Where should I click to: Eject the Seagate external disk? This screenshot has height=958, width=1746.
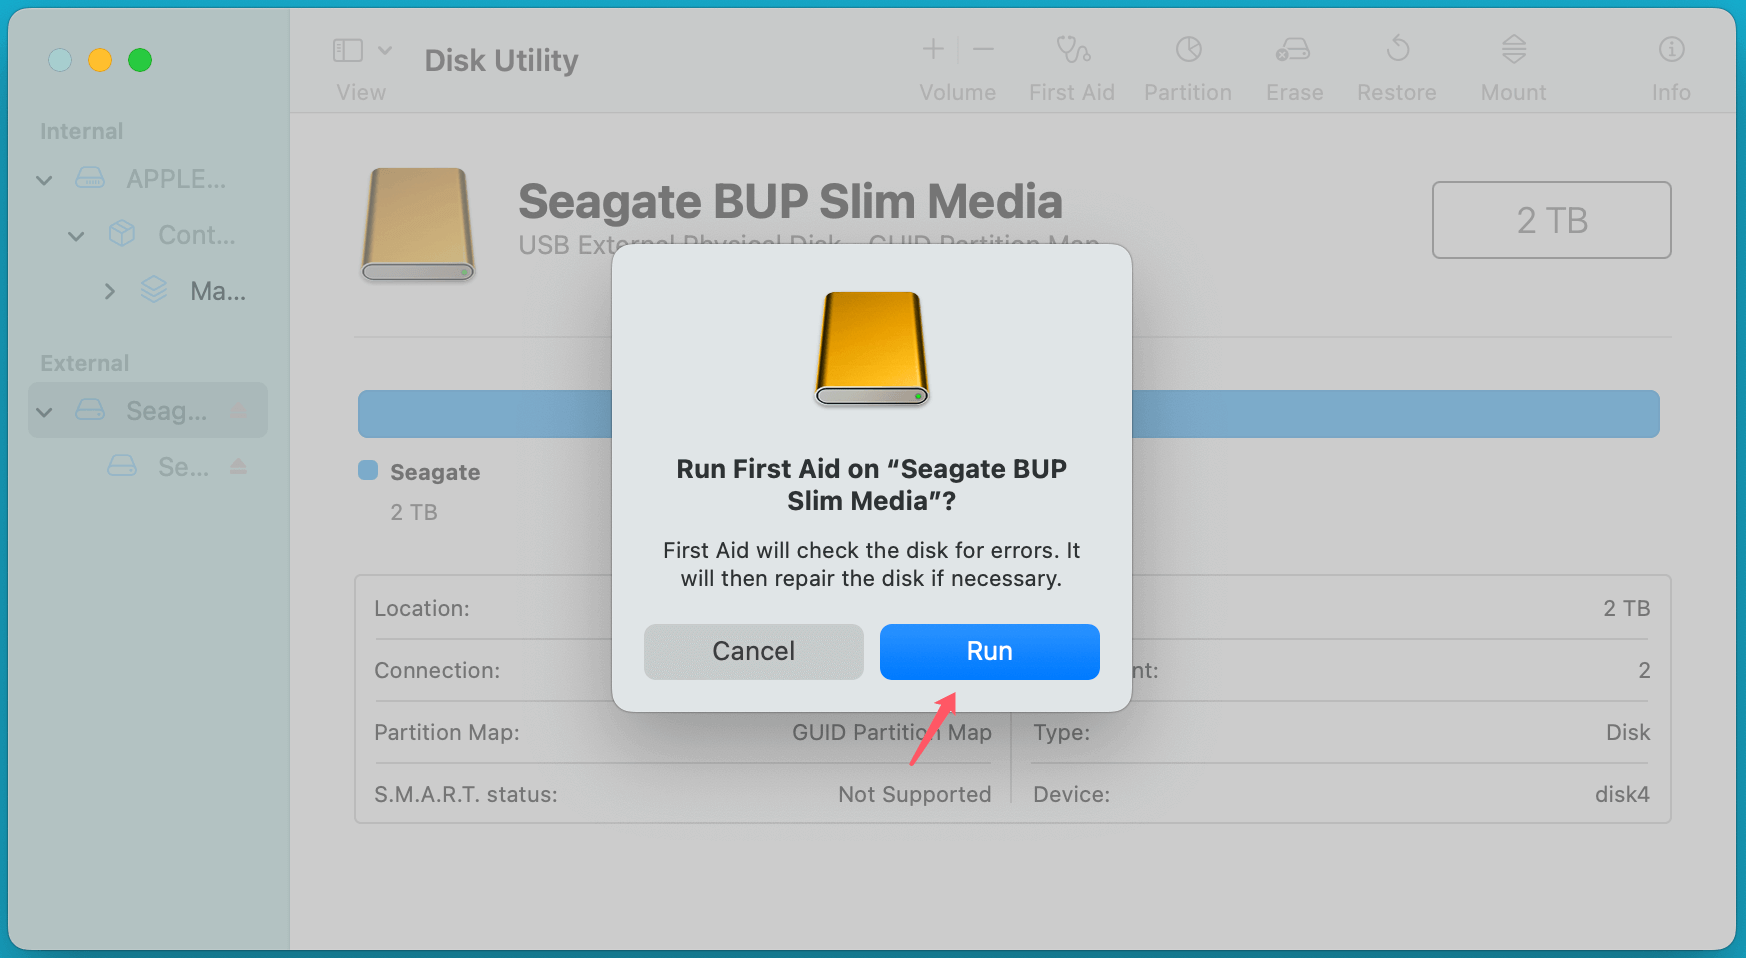coord(238,409)
